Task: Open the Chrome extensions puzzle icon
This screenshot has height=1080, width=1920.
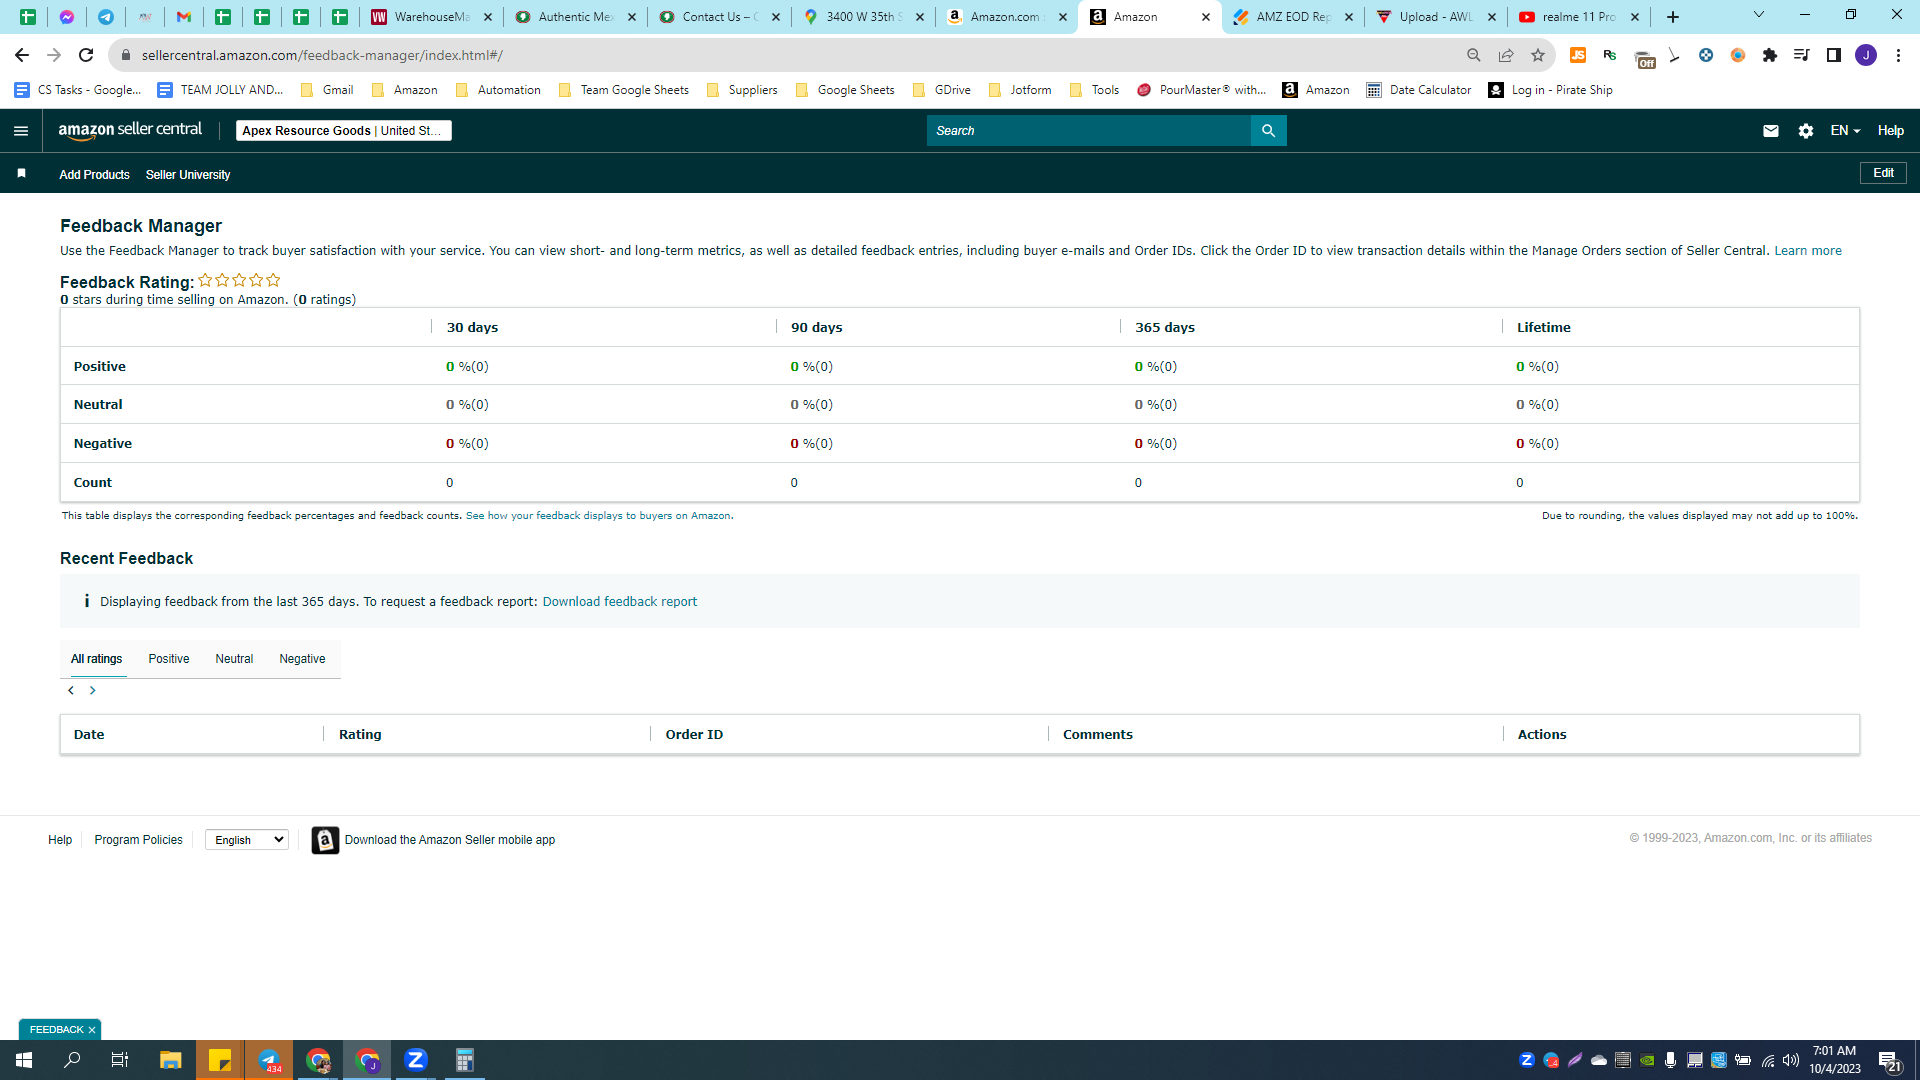Action: pyautogui.click(x=1770, y=55)
